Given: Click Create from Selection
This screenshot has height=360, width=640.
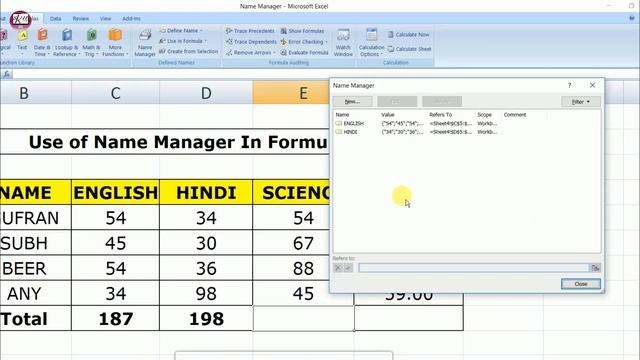Looking at the screenshot, I should click(189, 51).
